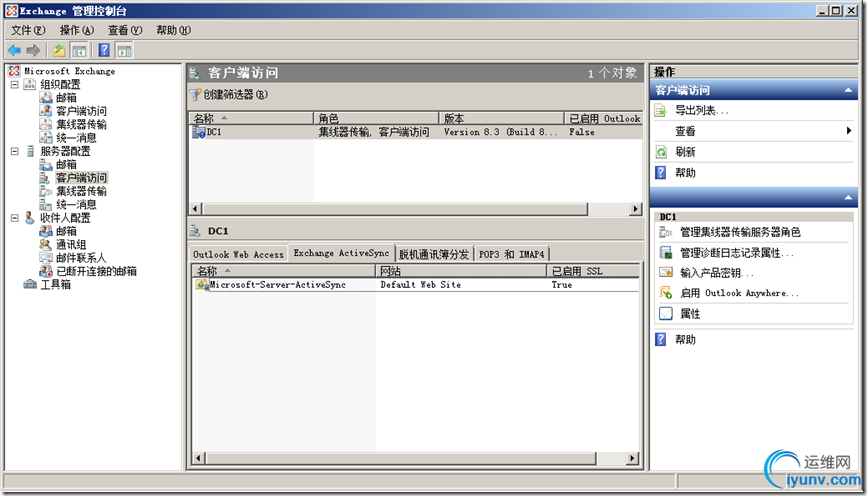Collapse the 服务器配置 tree node

coord(15,151)
